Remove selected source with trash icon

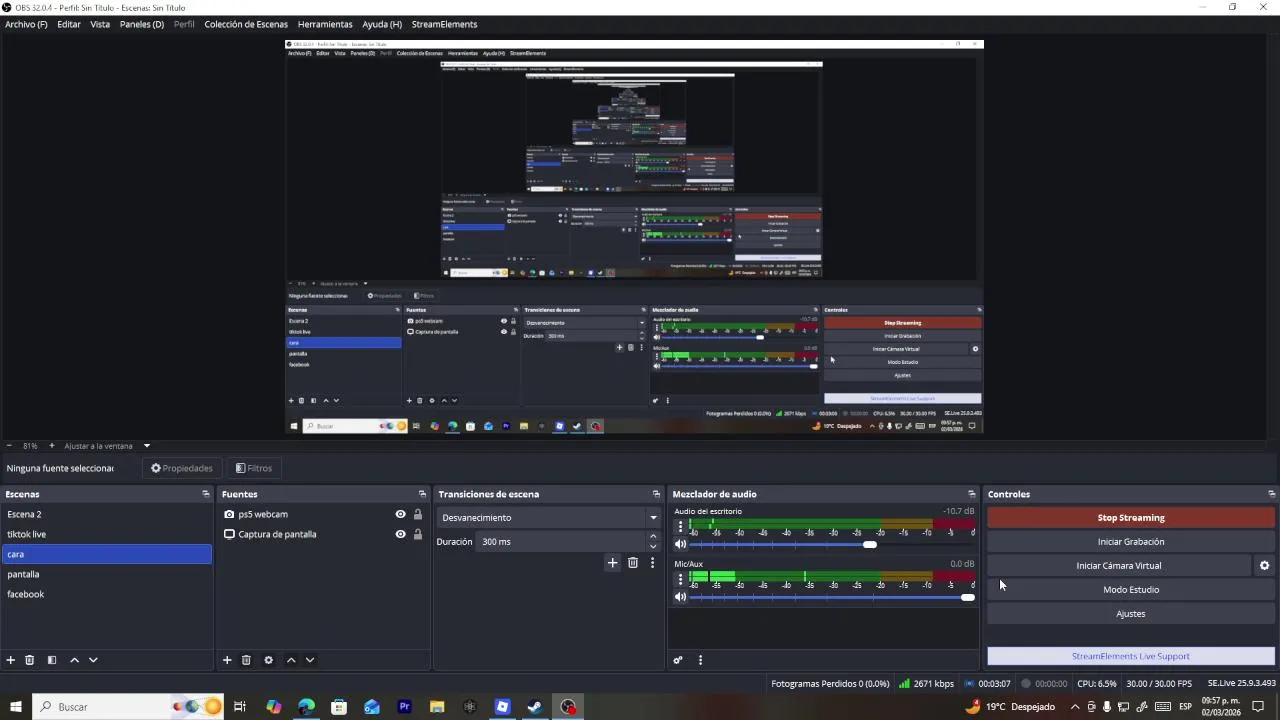(246, 660)
